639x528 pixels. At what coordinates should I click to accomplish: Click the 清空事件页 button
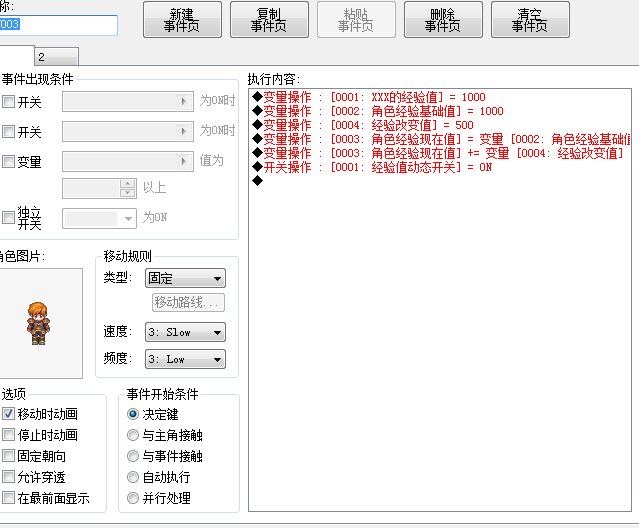[x=530, y=20]
